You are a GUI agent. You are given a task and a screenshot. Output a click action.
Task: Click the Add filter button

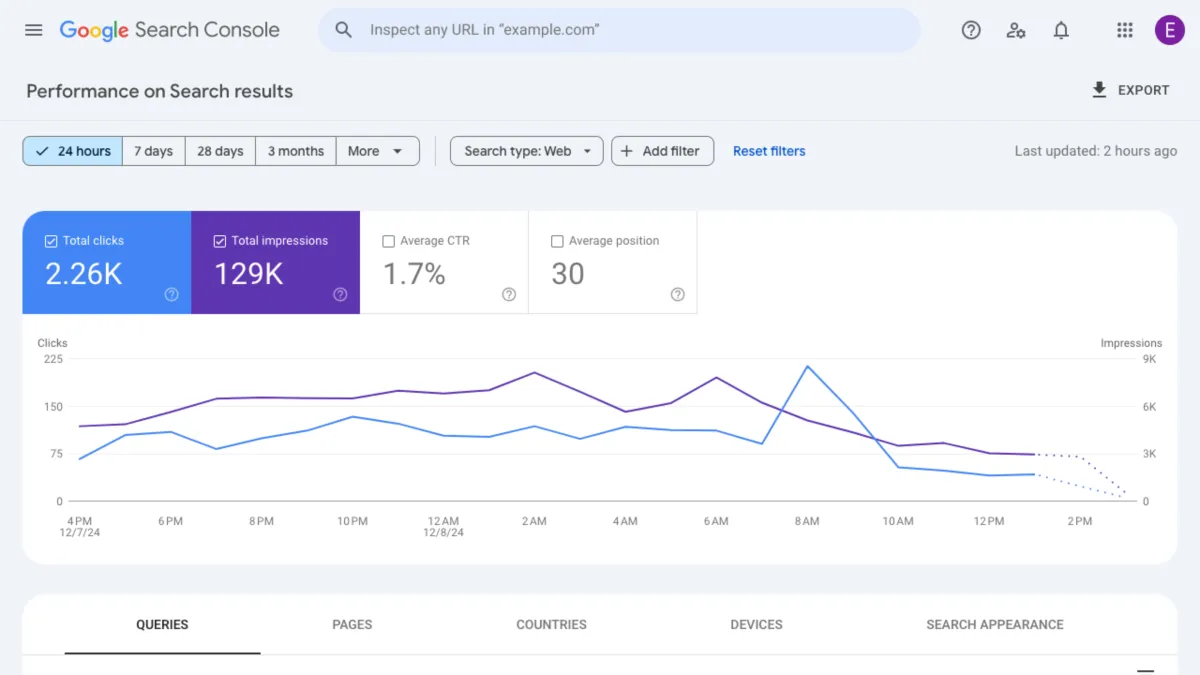[x=662, y=150]
